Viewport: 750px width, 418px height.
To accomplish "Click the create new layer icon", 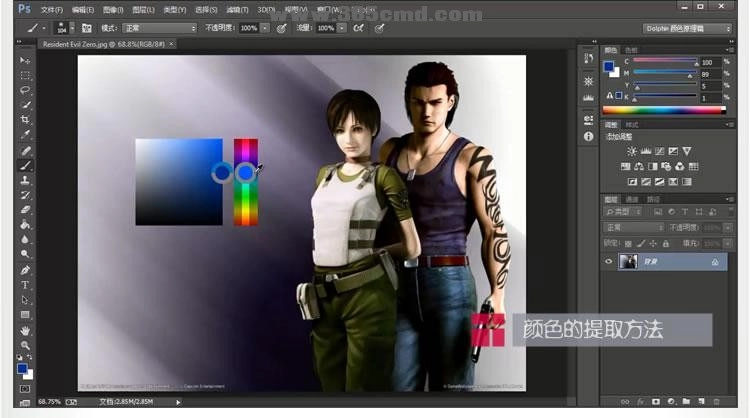I will pos(702,402).
